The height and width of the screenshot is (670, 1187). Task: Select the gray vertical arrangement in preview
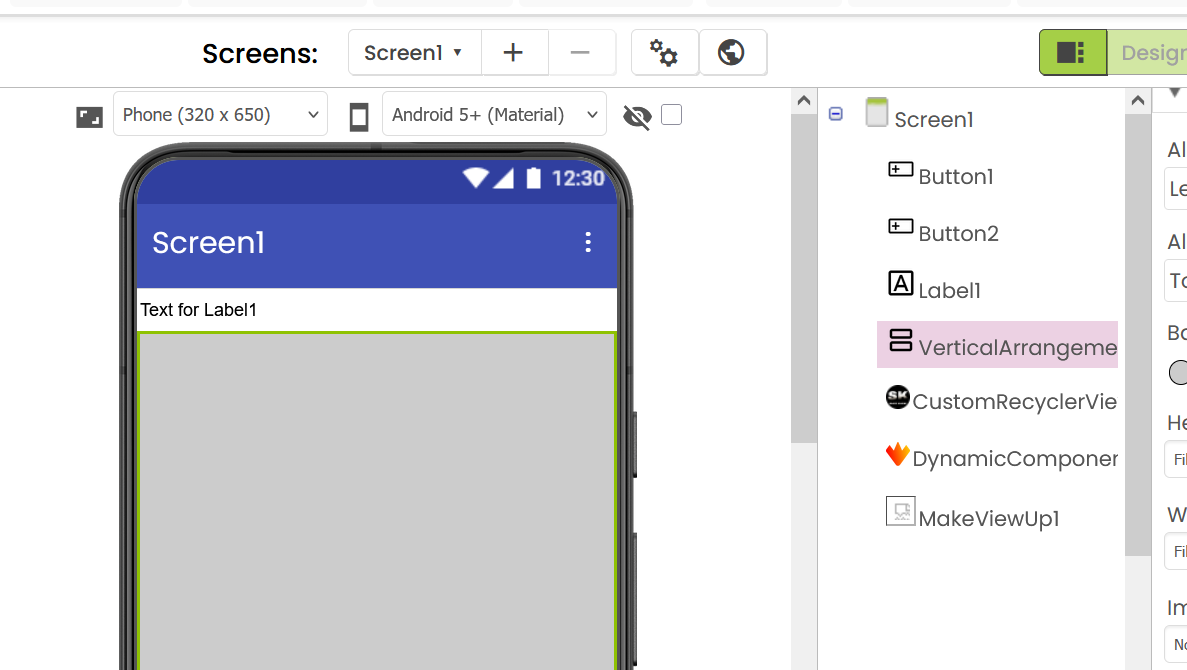pyautogui.click(x=377, y=501)
